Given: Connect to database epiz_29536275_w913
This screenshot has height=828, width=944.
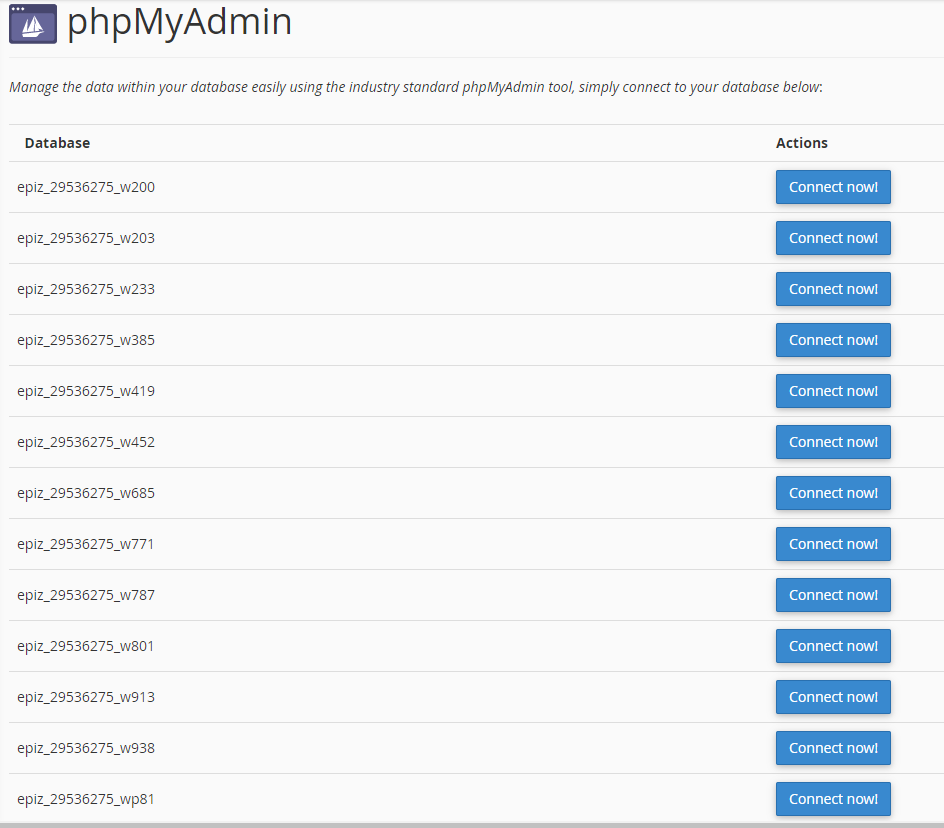Looking at the screenshot, I should coord(832,697).
